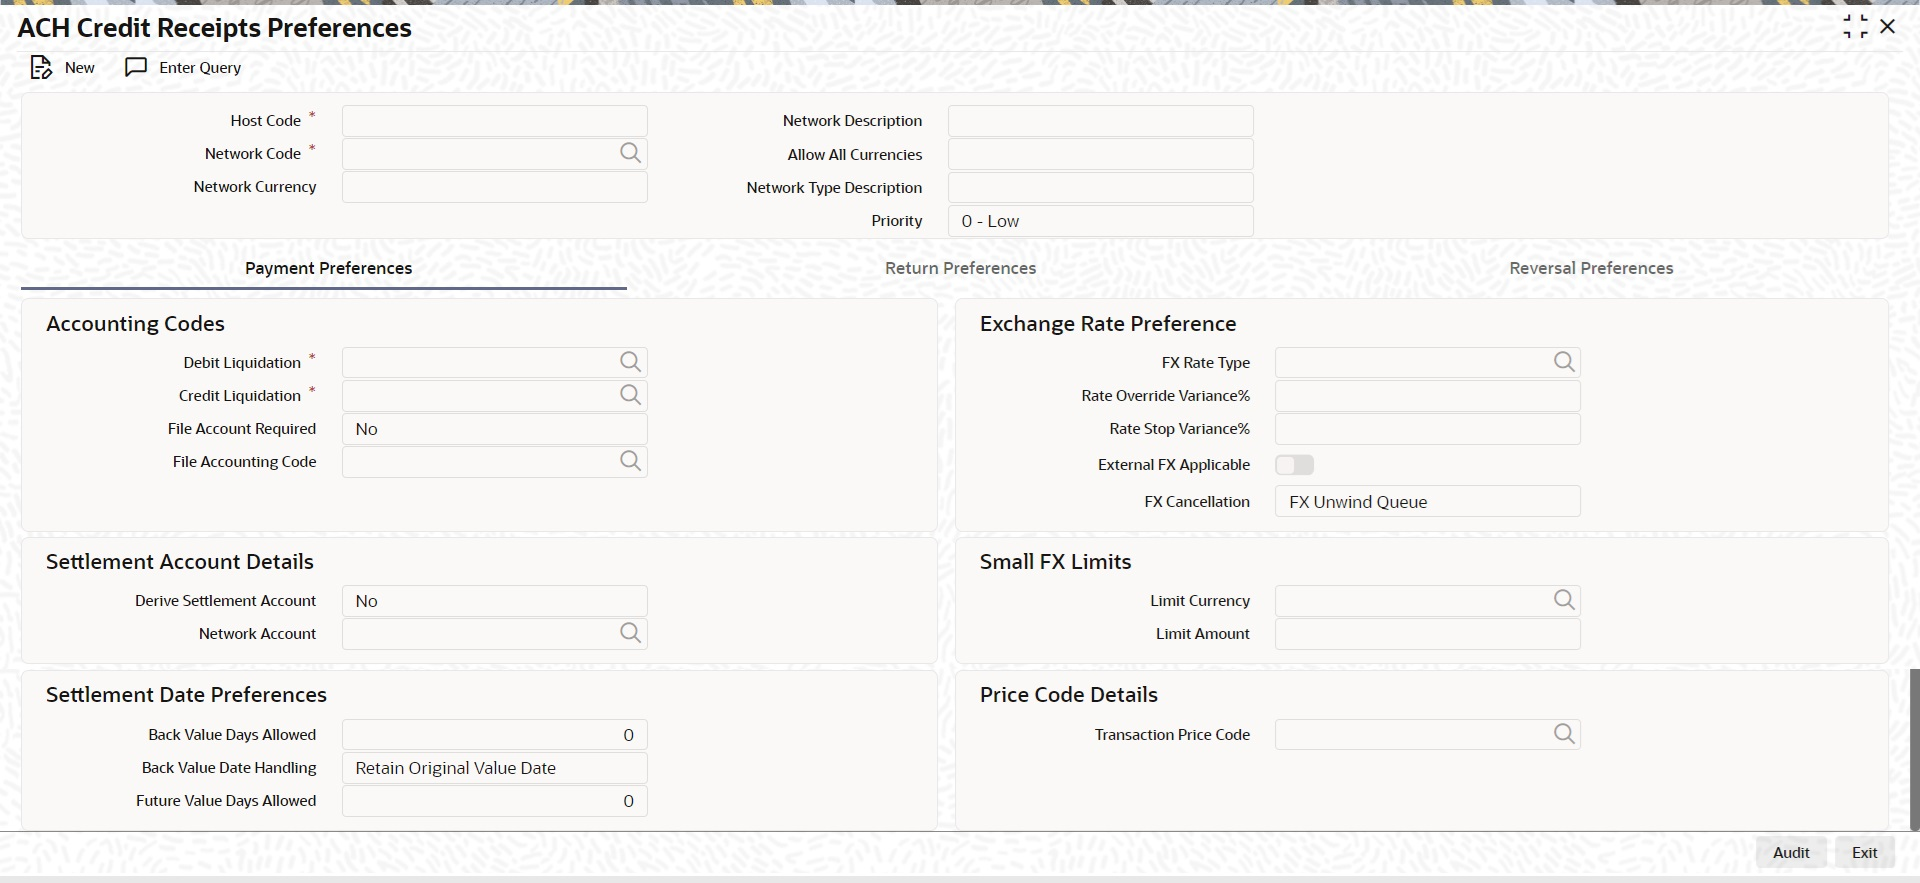The image size is (1920, 883).
Task: Click the Audit button
Action: 1790,853
